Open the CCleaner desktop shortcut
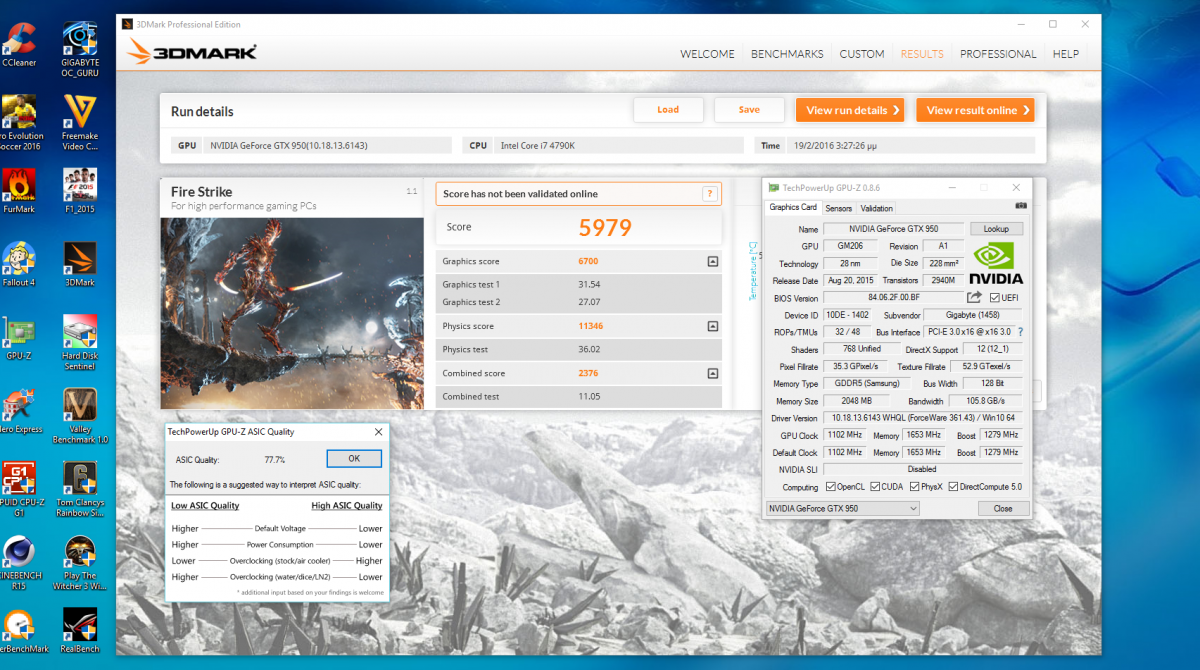The width and height of the screenshot is (1200, 670). point(19,44)
